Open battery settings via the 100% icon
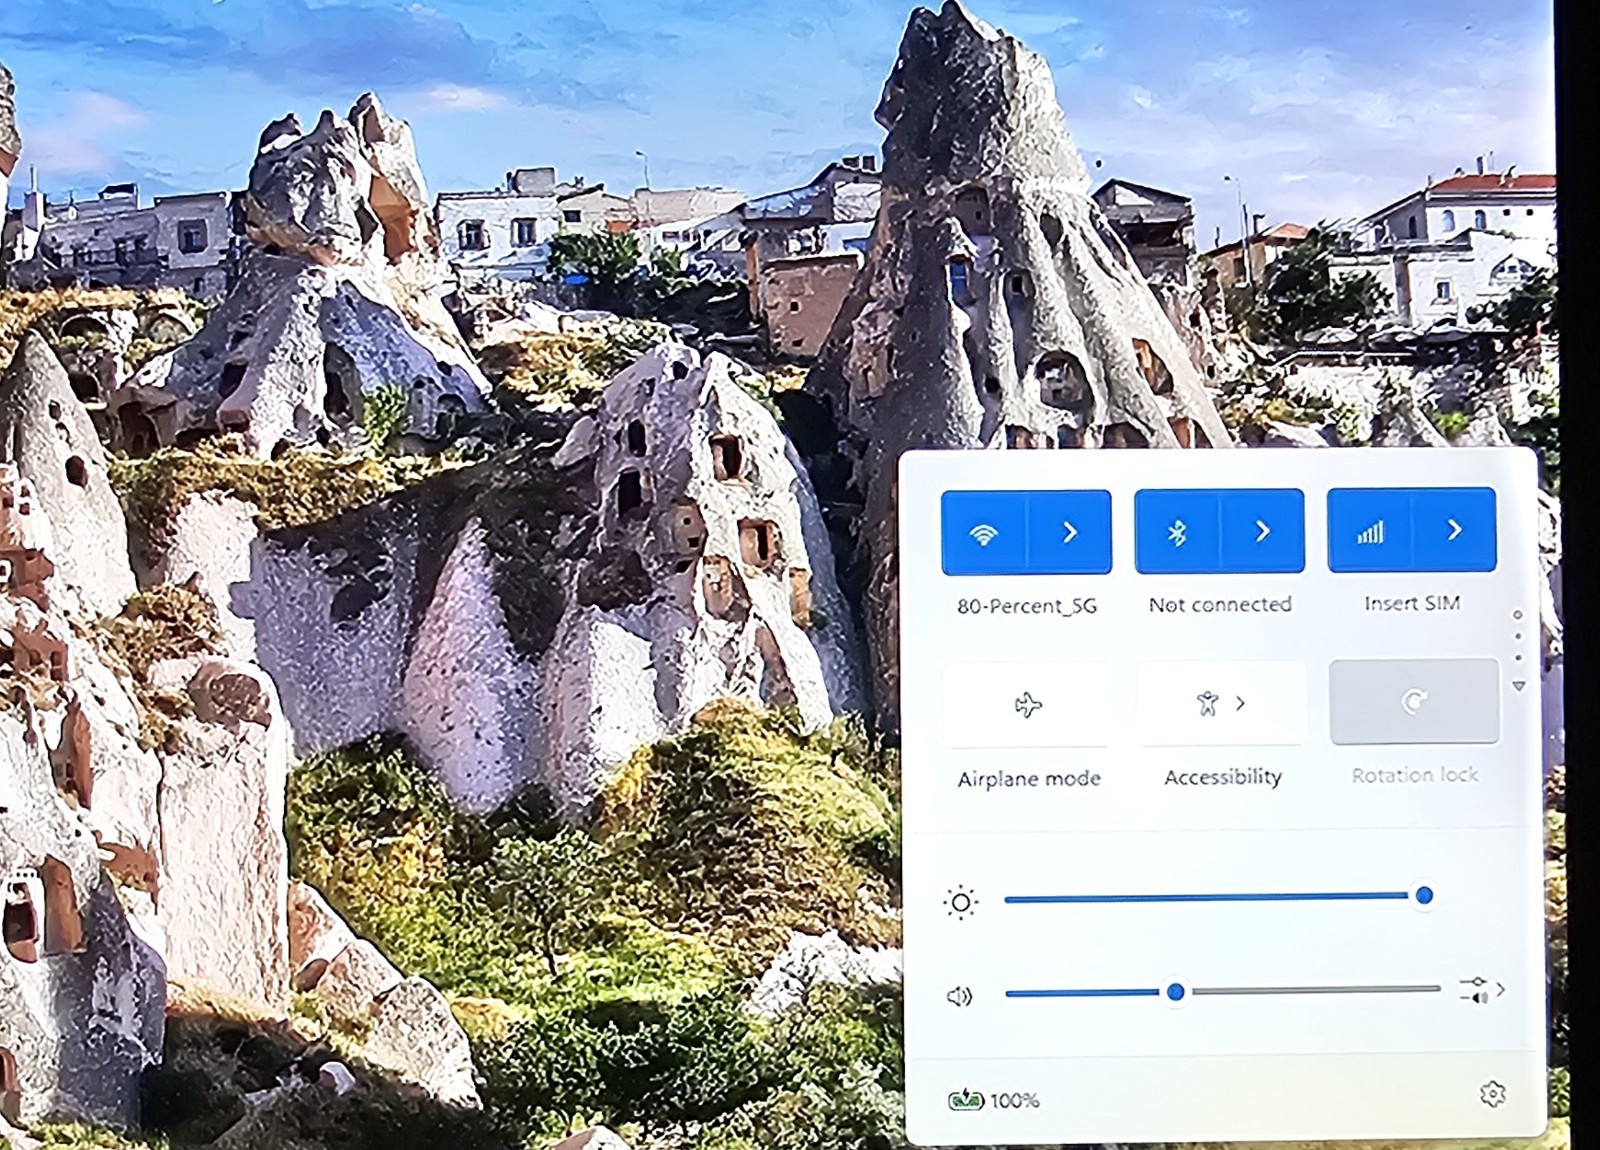Screen dimensions: 1600x1150 click(966, 1100)
